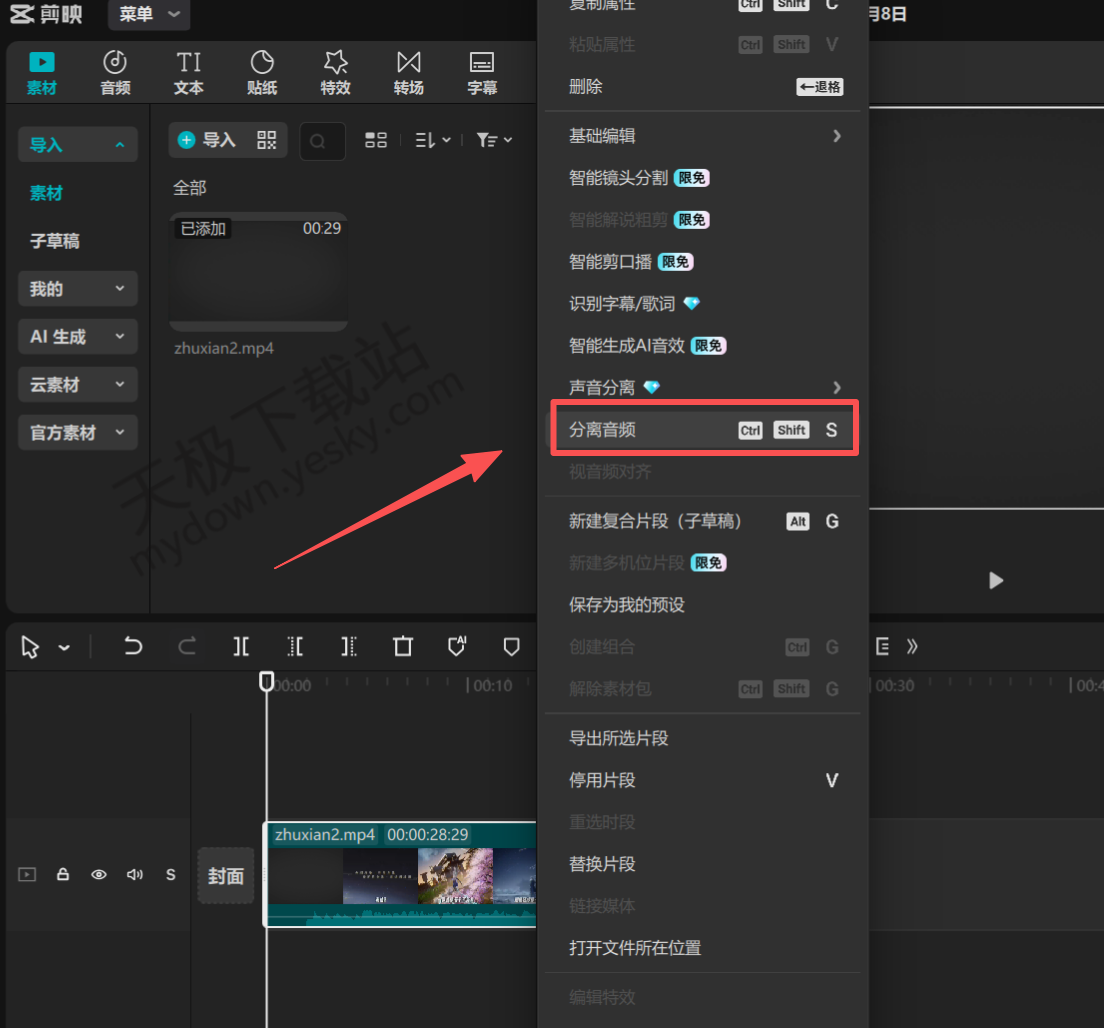The width and height of the screenshot is (1104, 1028).
Task: Click the undo arrow in timeline toolbar
Action: point(133,647)
